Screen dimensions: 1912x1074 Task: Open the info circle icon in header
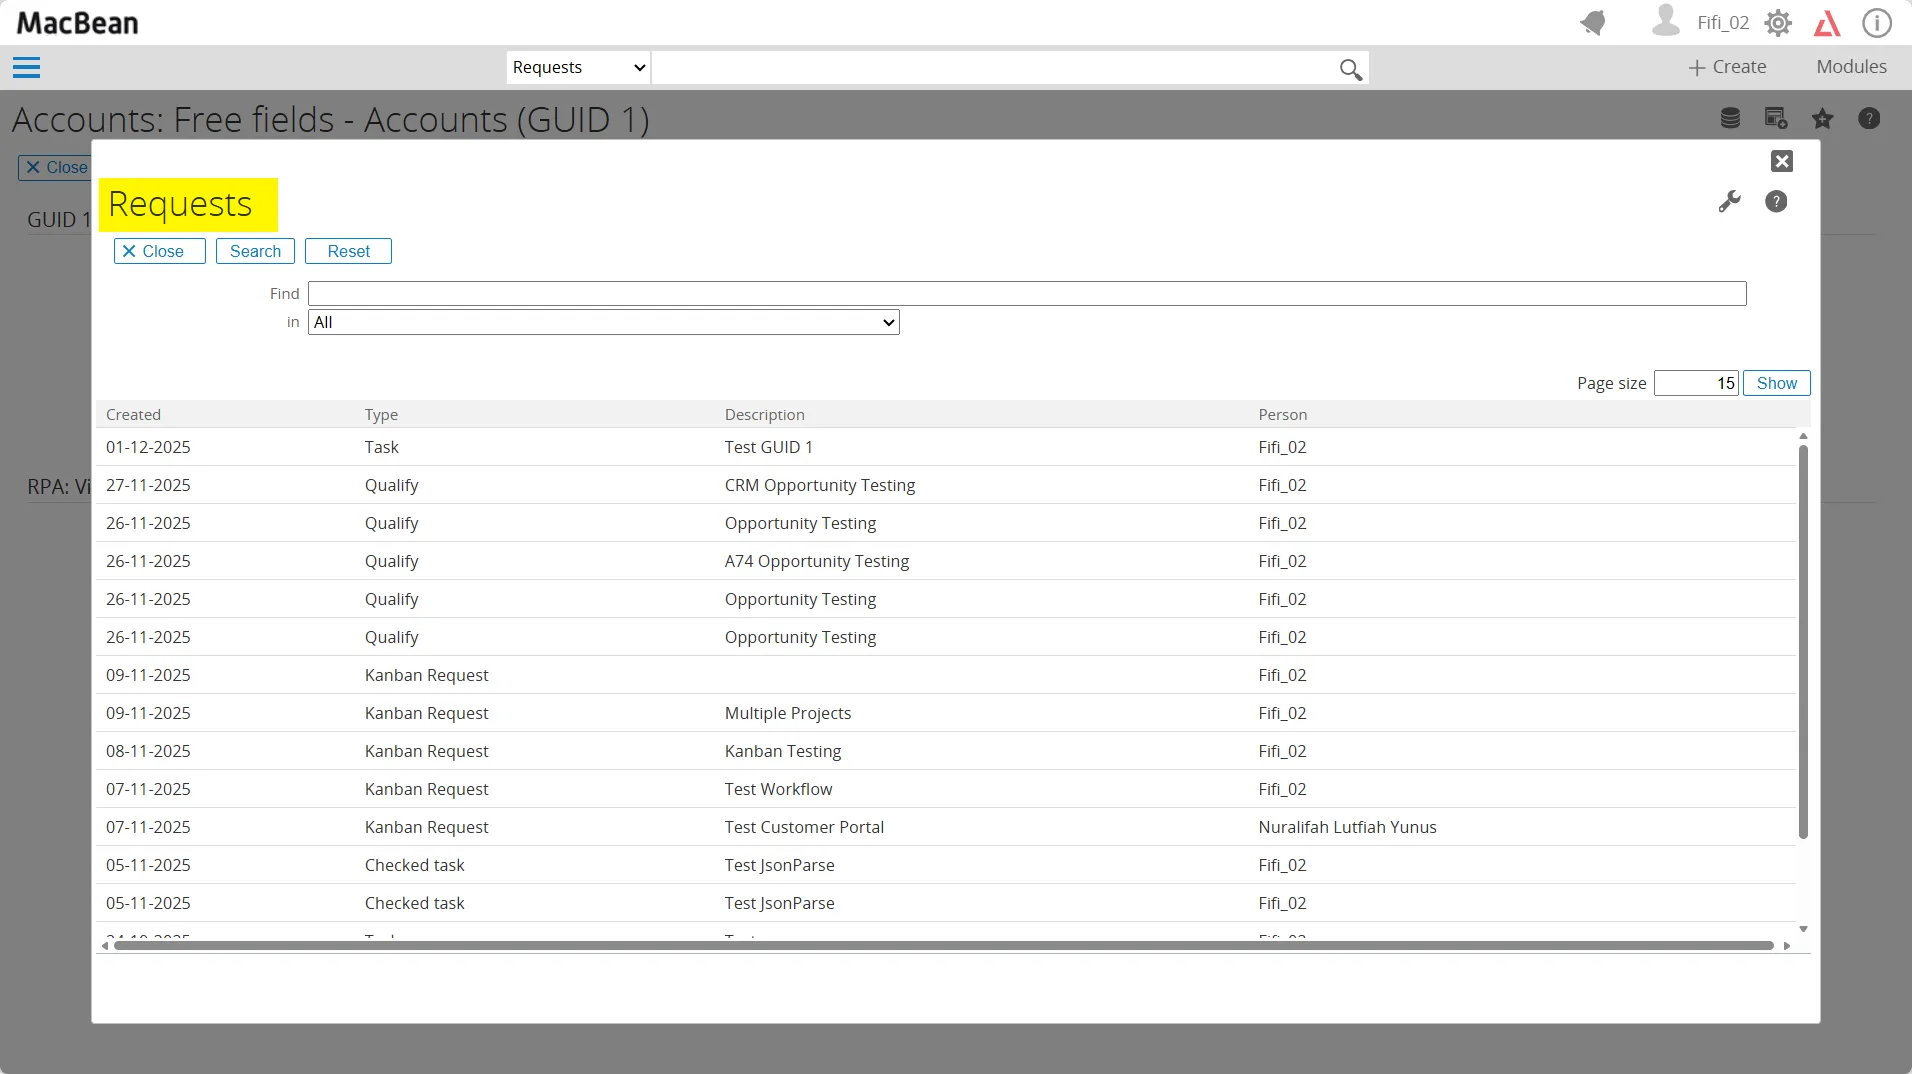pyautogui.click(x=1876, y=23)
